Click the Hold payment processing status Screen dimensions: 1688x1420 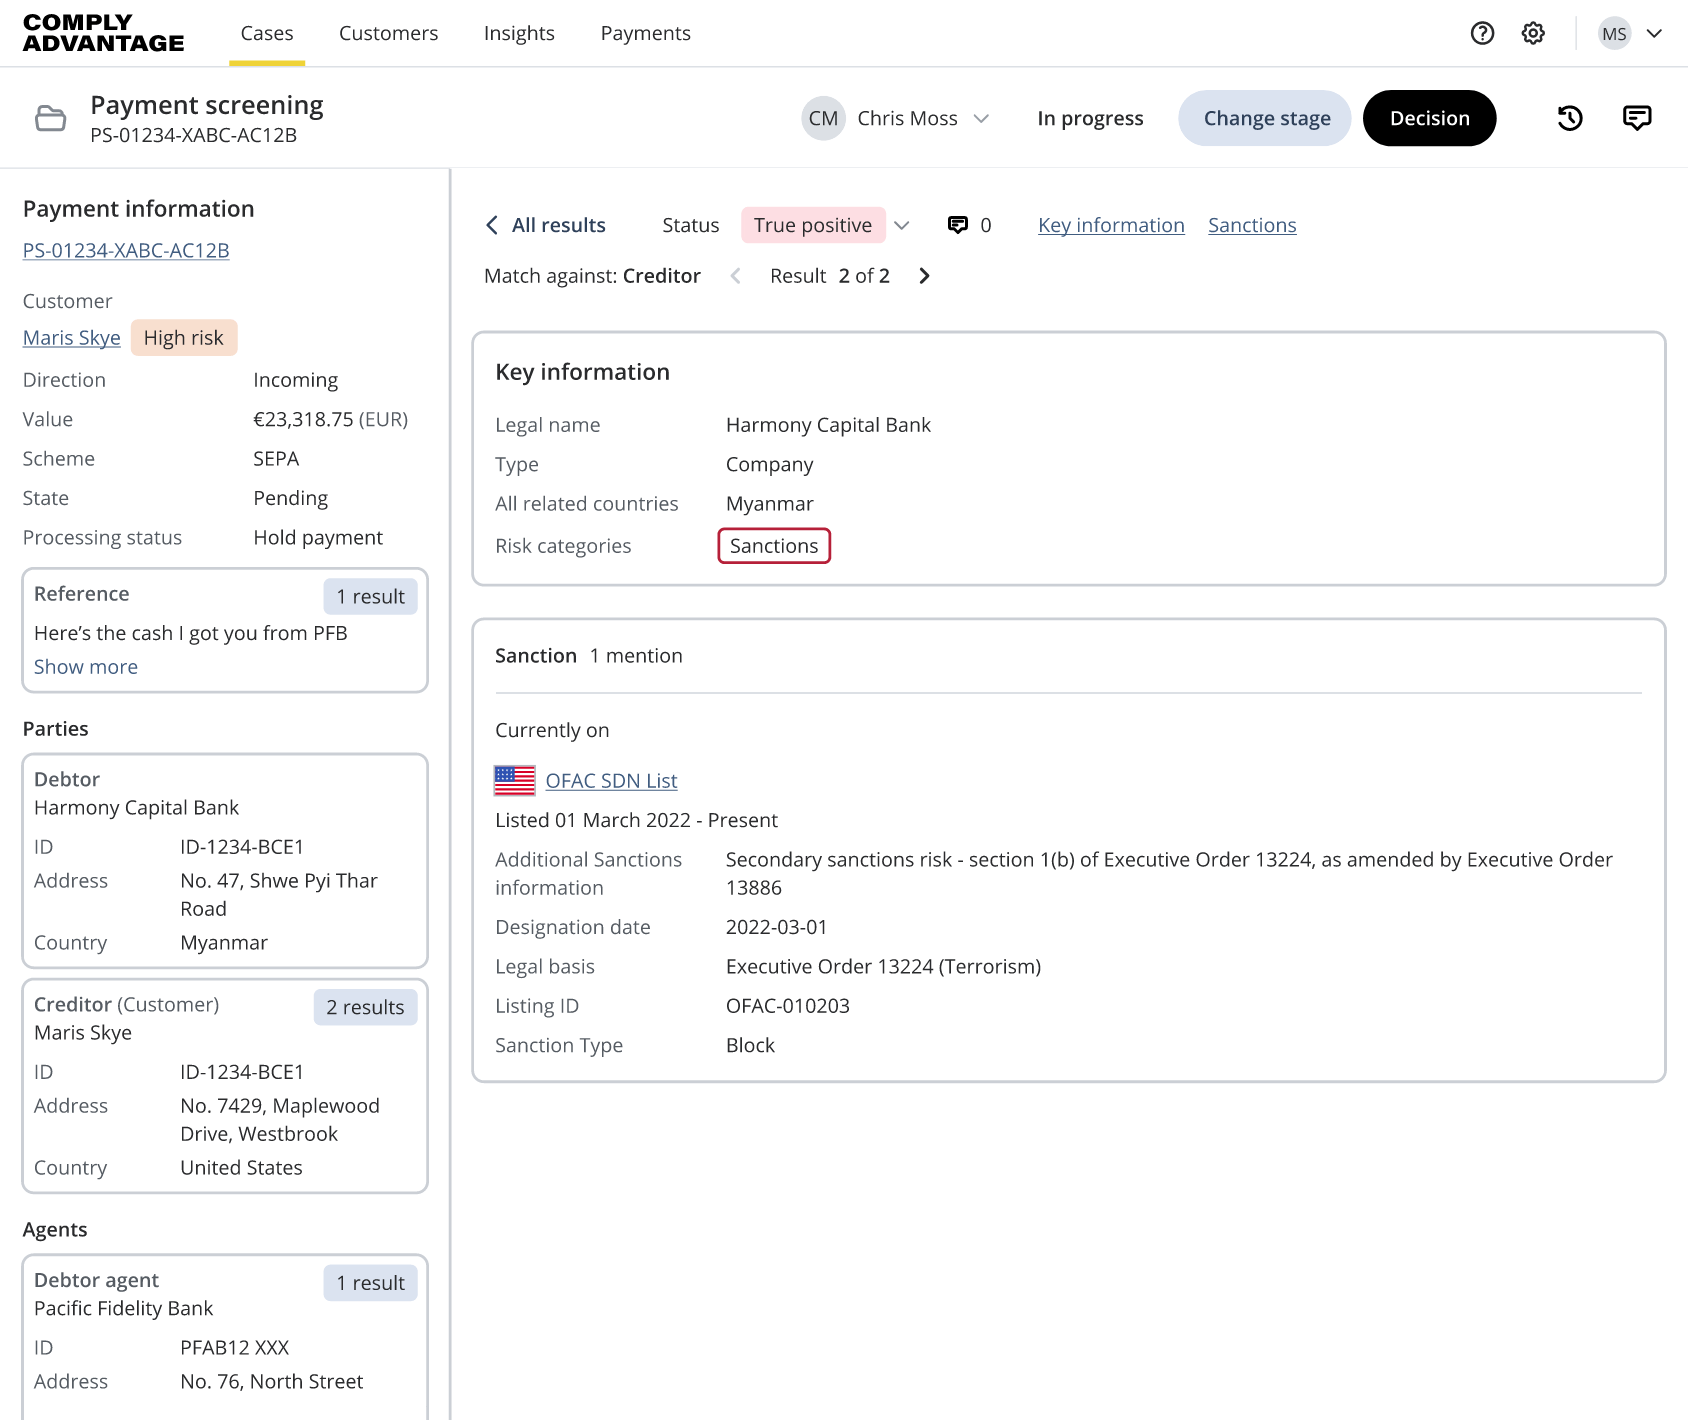point(318,538)
